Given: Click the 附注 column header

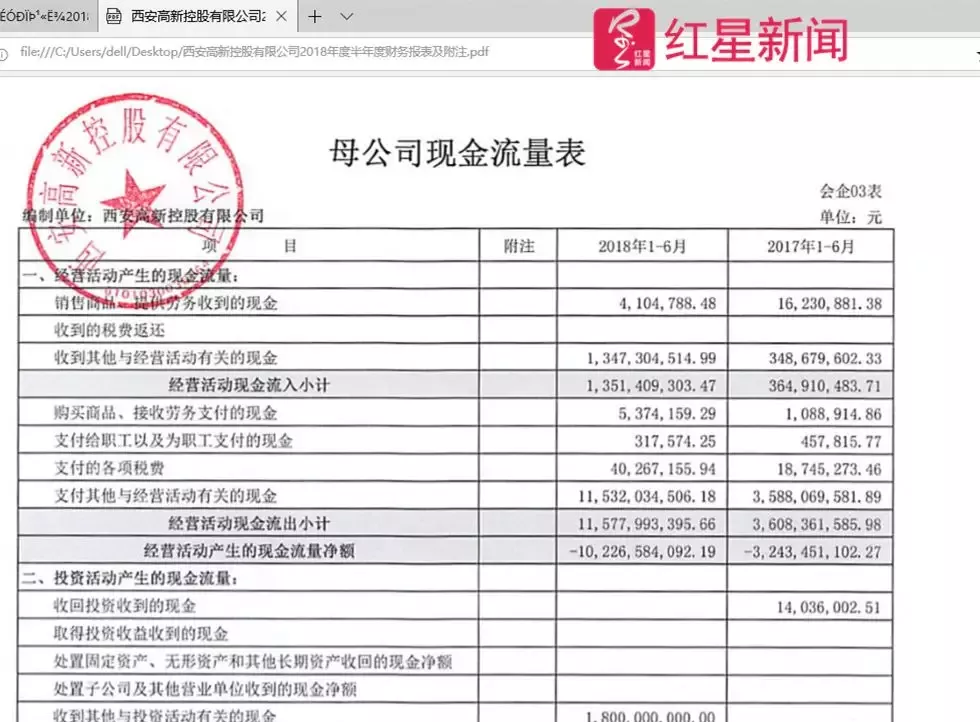Looking at the screenshot, I should [x=520, y=246].
